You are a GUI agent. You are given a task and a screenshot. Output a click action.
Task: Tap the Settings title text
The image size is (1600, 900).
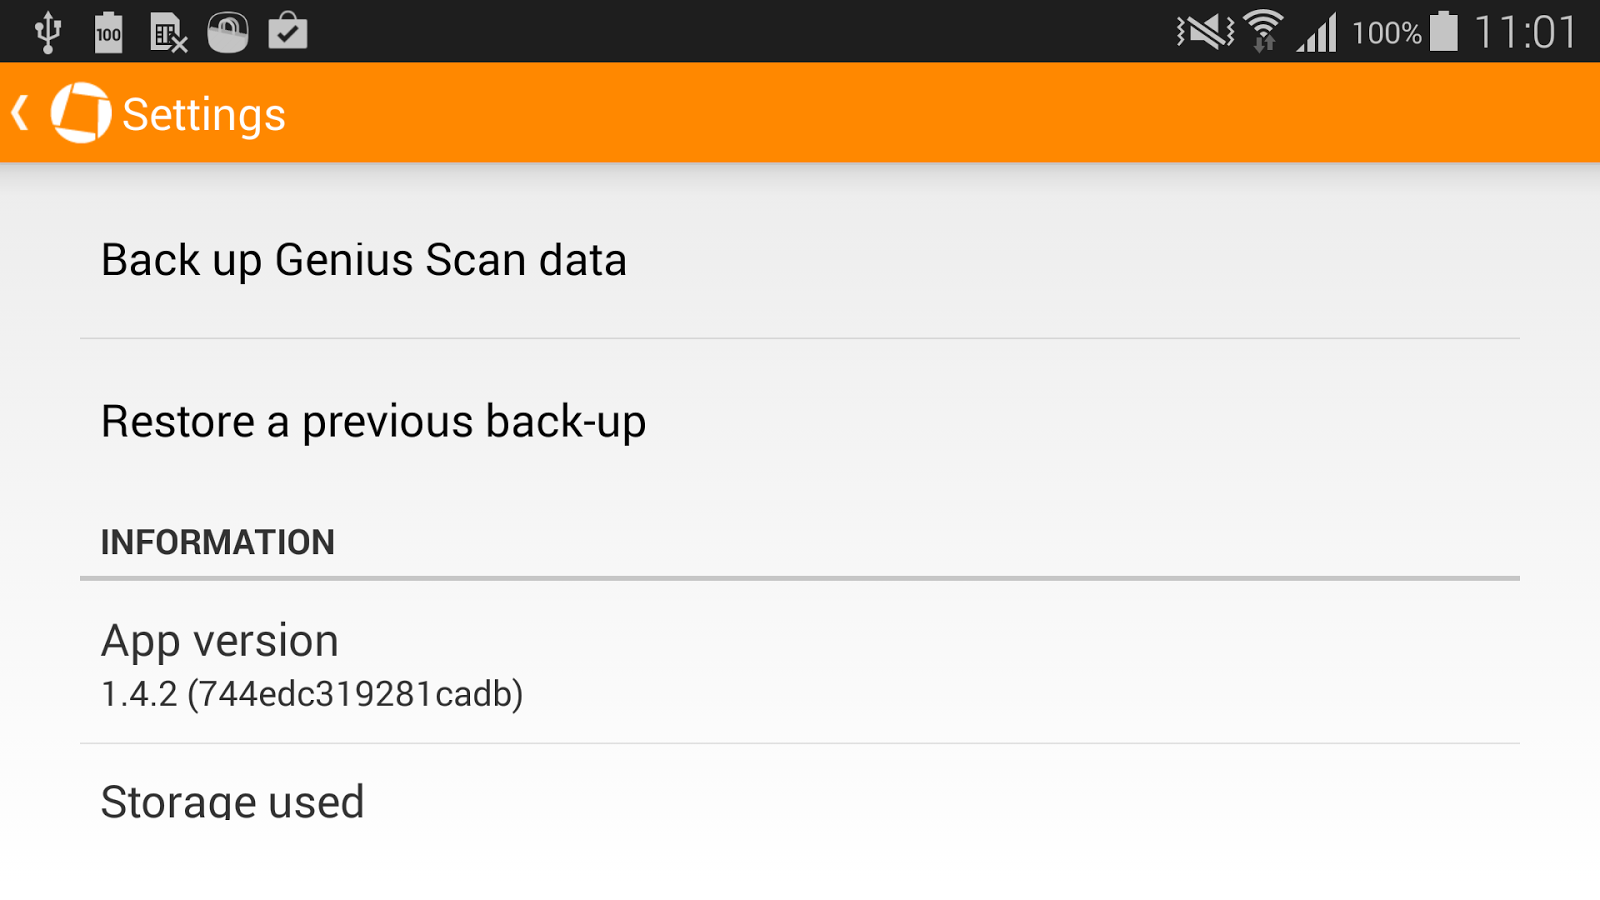pos(204,114)
